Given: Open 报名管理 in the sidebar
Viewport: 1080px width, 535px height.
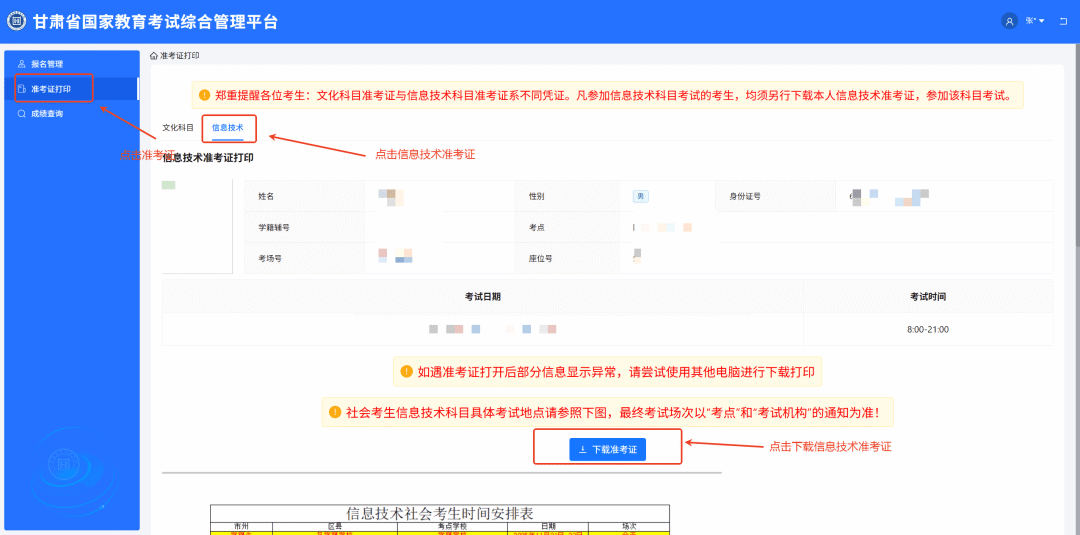Looking at the screenshot, I should [x=46, y=64].
